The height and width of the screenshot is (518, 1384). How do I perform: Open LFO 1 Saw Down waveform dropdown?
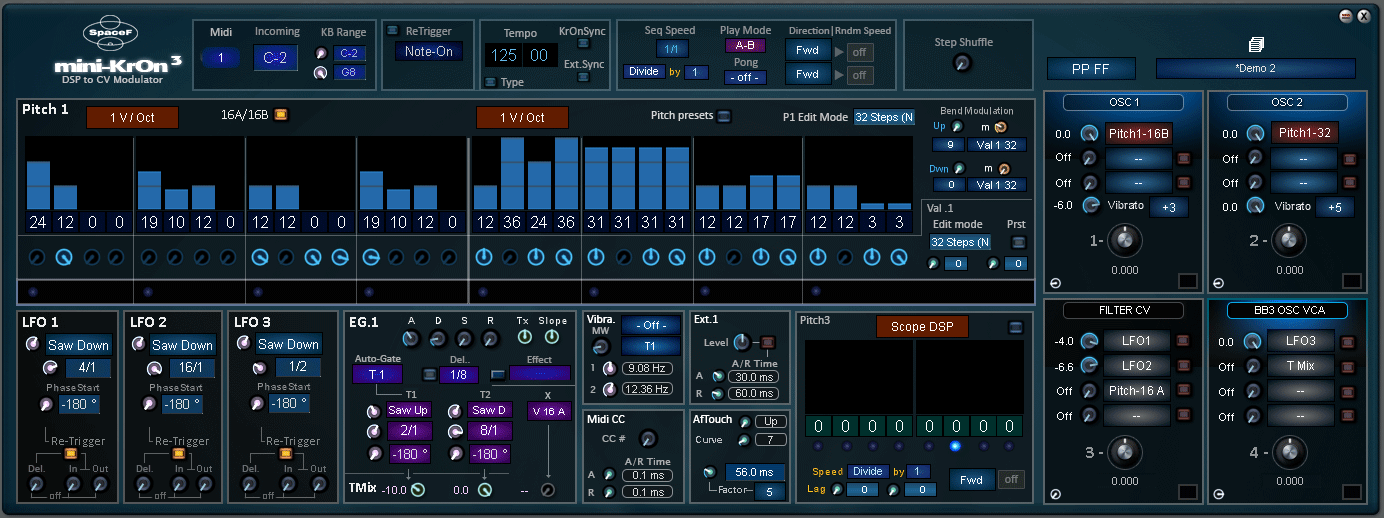tap(78, 345)
